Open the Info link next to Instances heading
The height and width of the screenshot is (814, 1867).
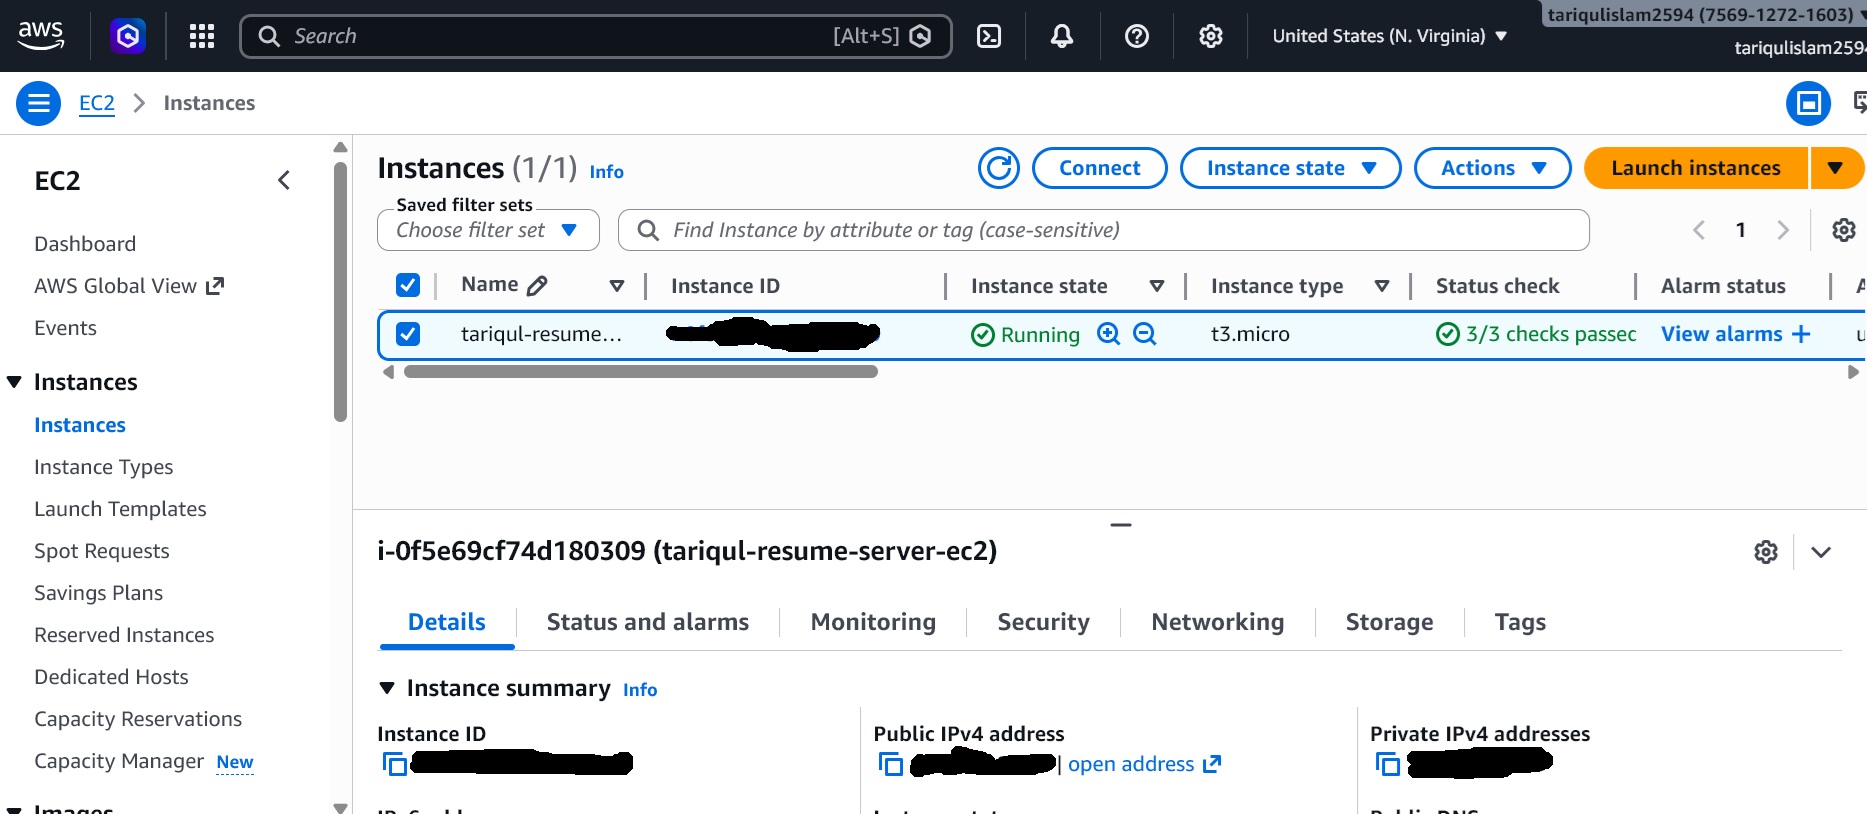pyautogui.click(x=606, y=172)
